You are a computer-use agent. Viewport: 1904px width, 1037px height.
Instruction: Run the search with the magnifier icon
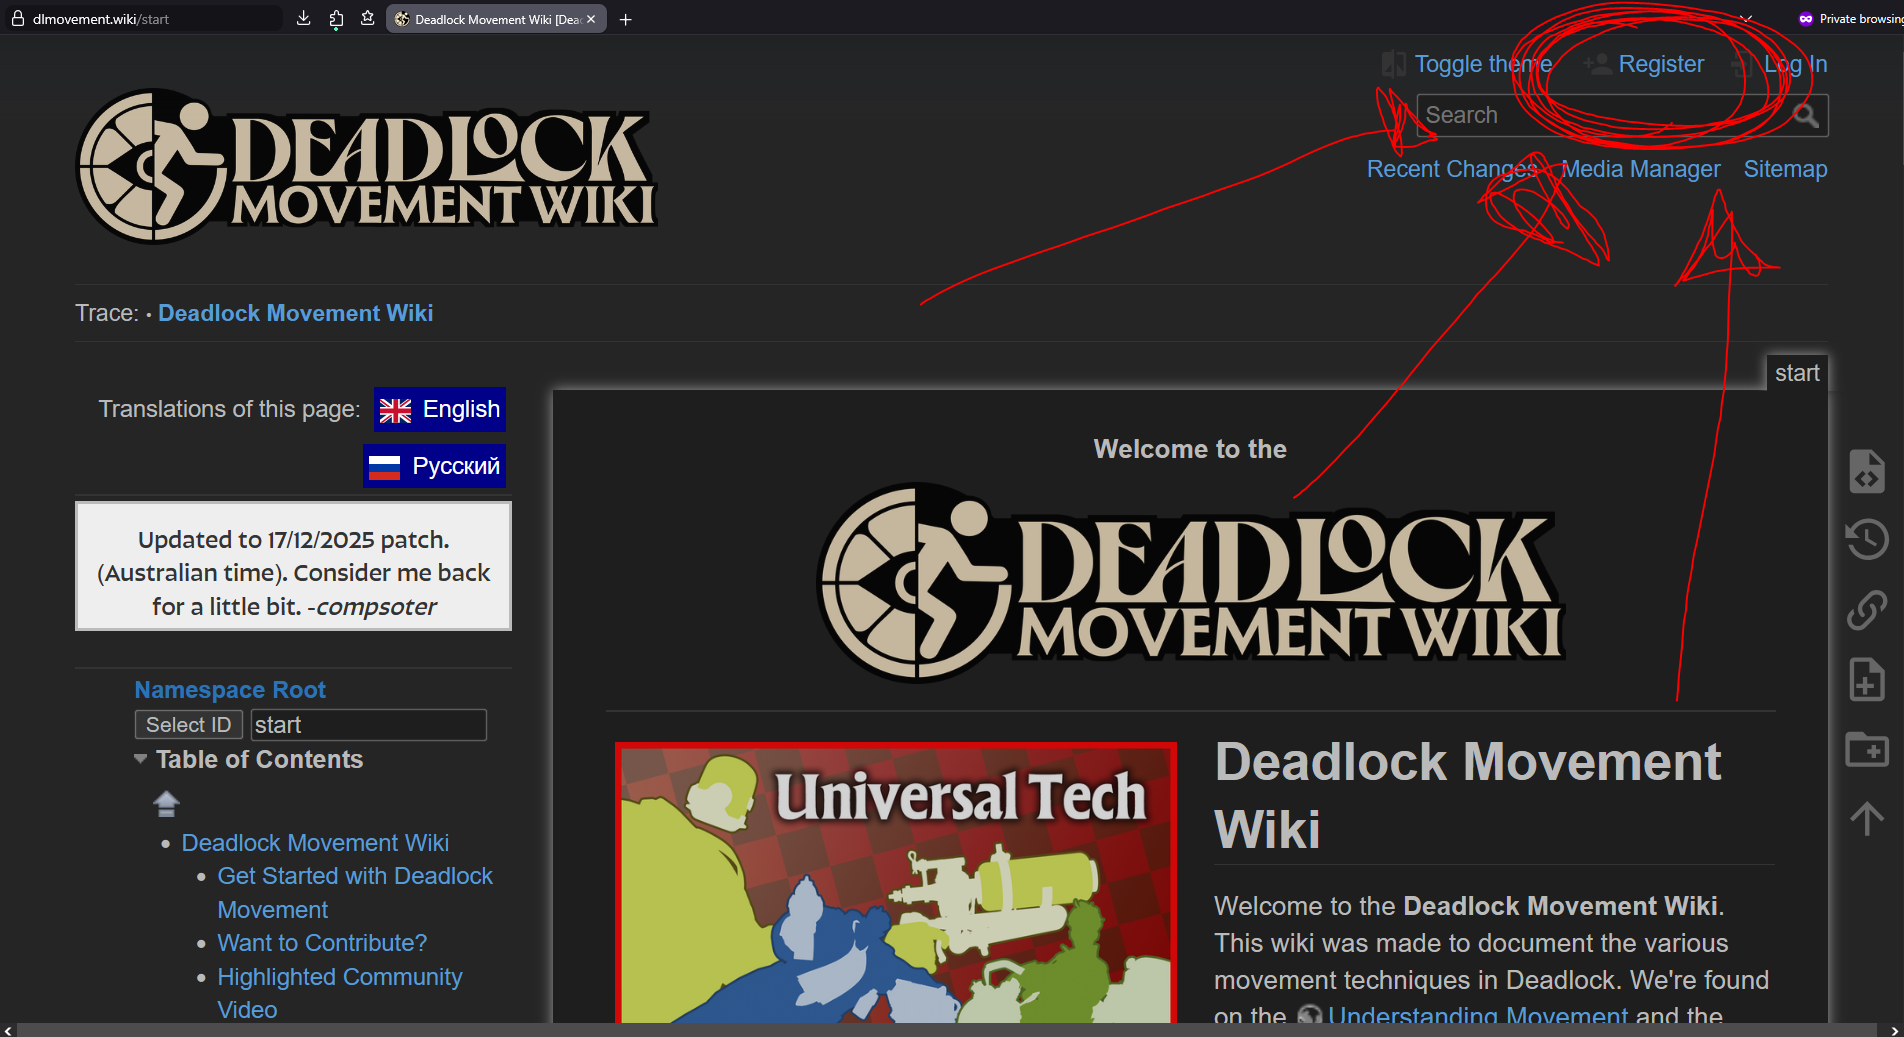(1806, 115)
